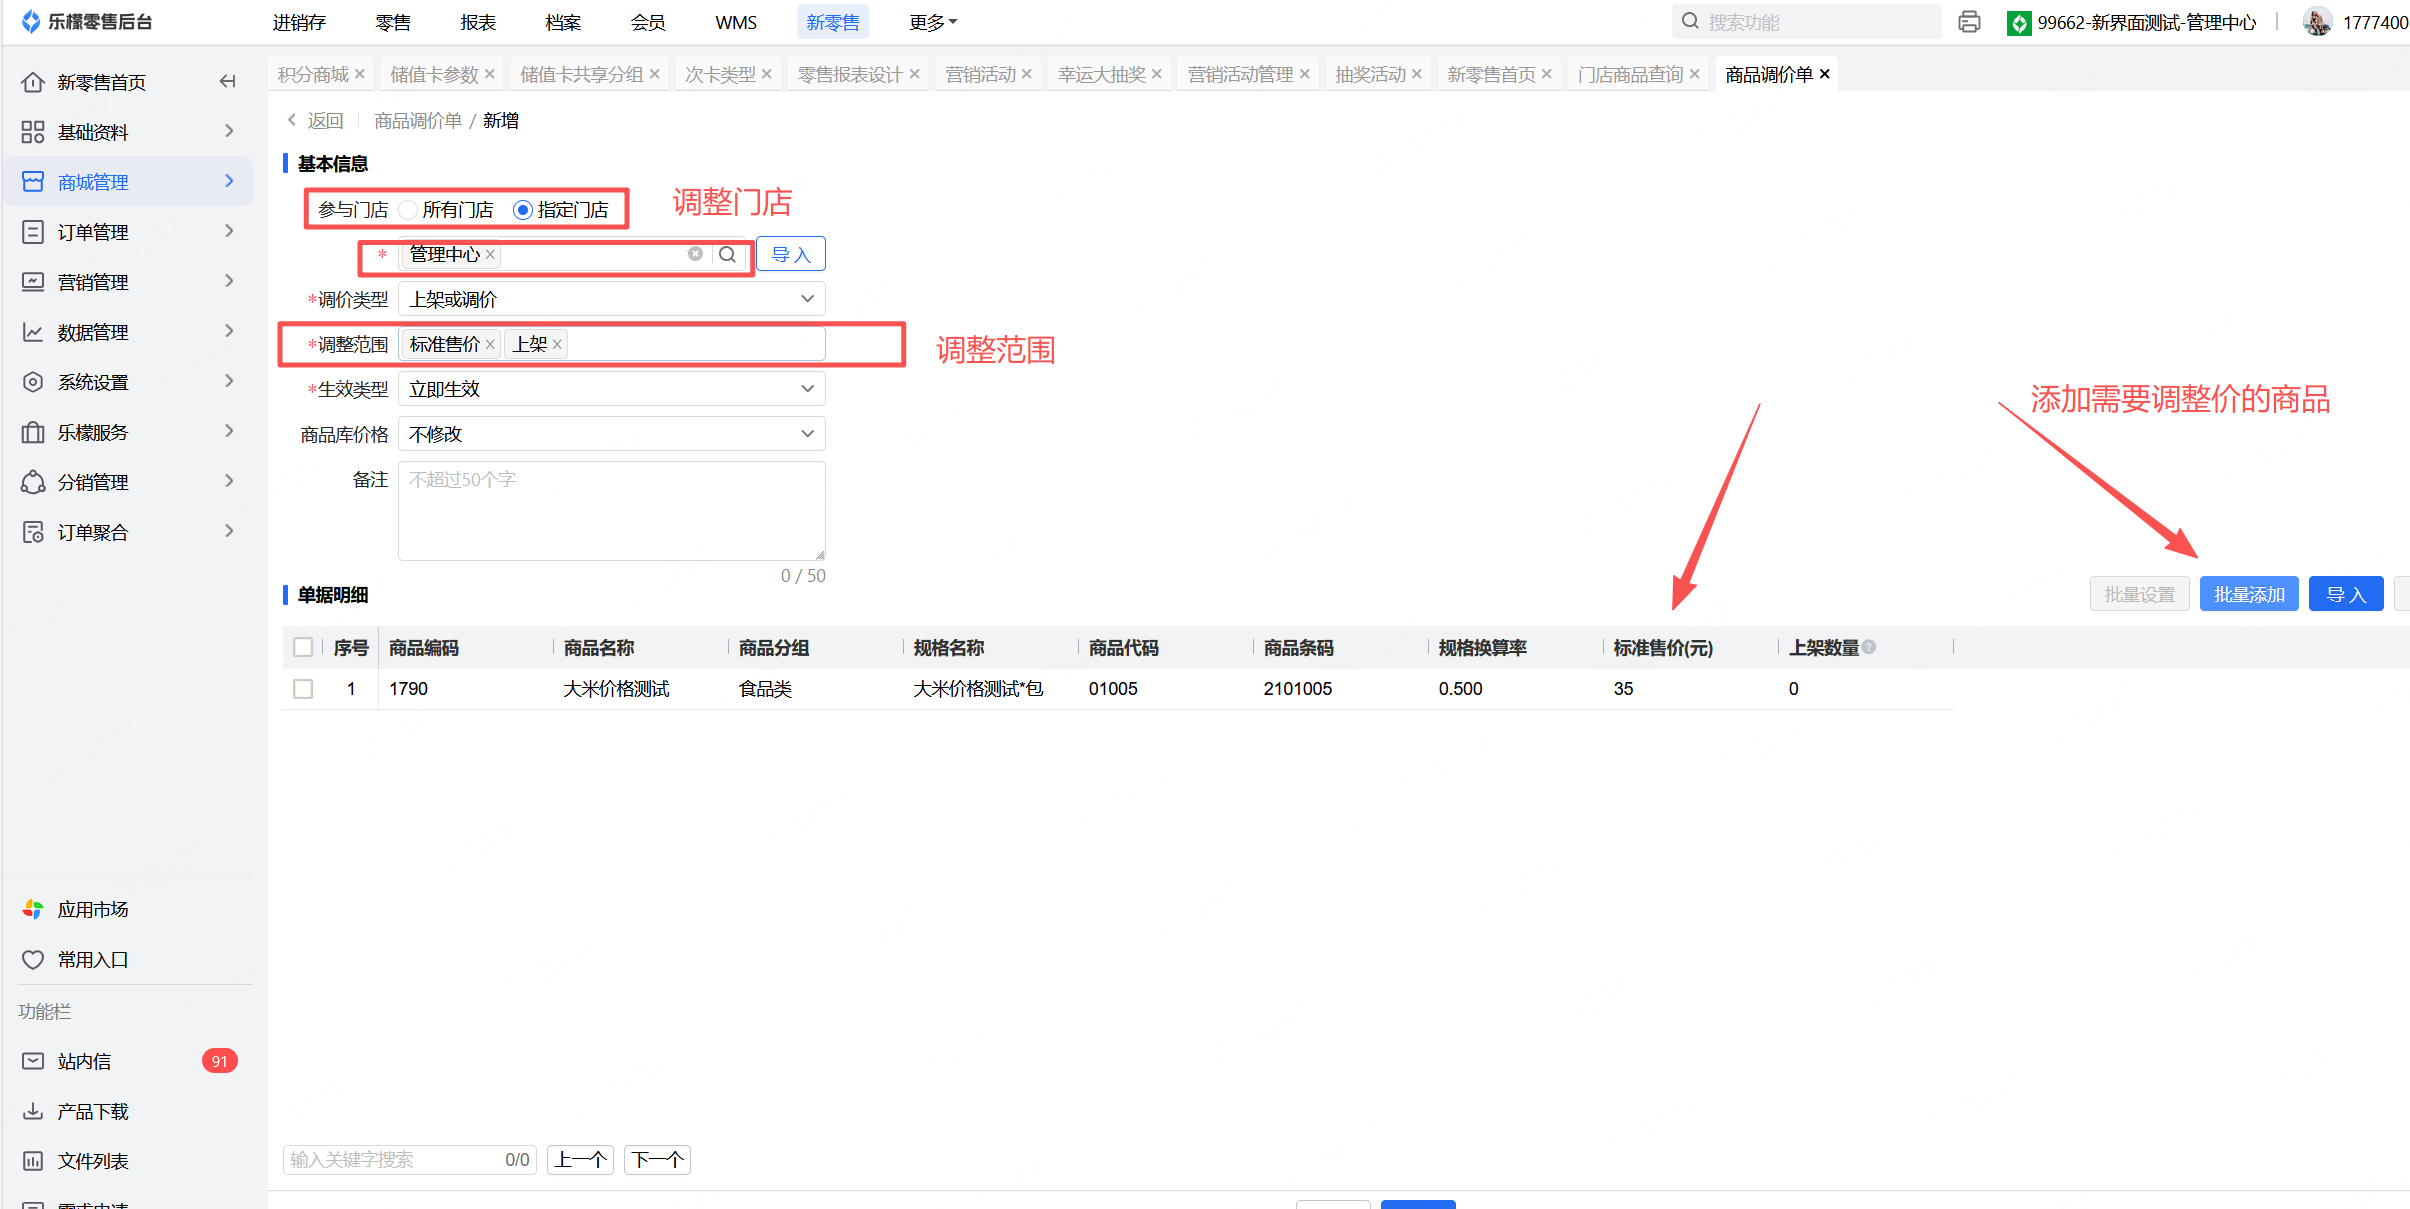The height and width of the screenshot is (1209, 2410).
Task: Click into the 备注 text area
Action: [611, 510]
